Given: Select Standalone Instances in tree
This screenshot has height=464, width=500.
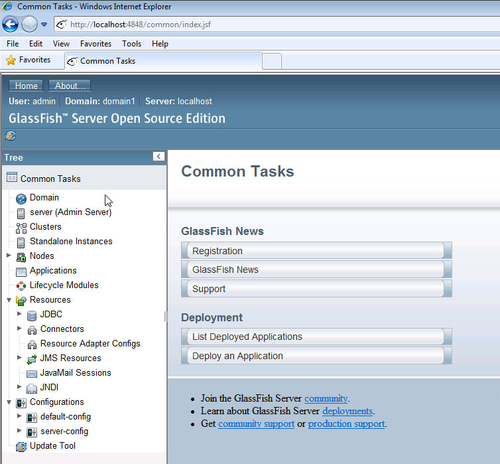Looking at the screenshot, I should click(71, 241).
